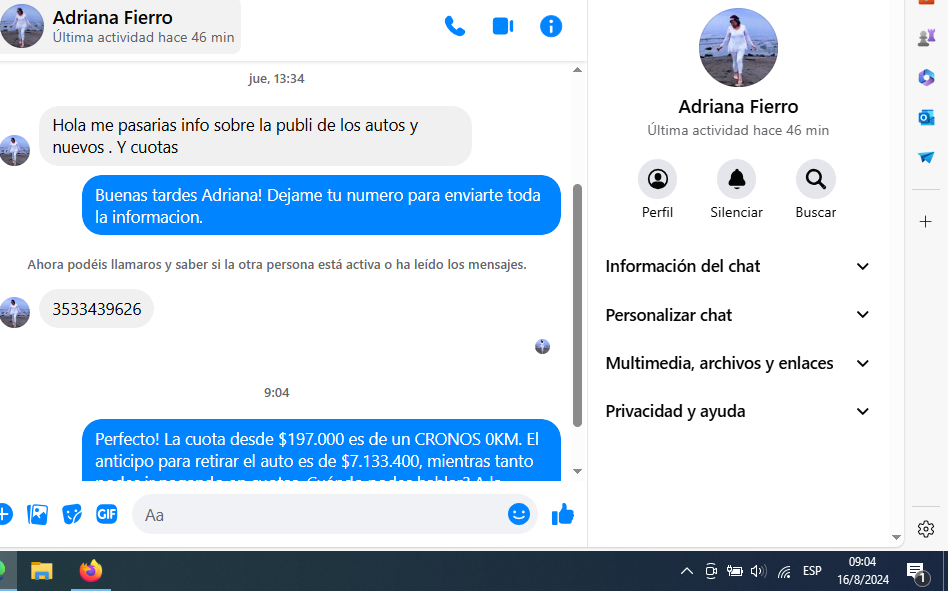Click the chat scrollbar down arrow
The width and height of the screenshot is (948, 591).
click(577, 471)
